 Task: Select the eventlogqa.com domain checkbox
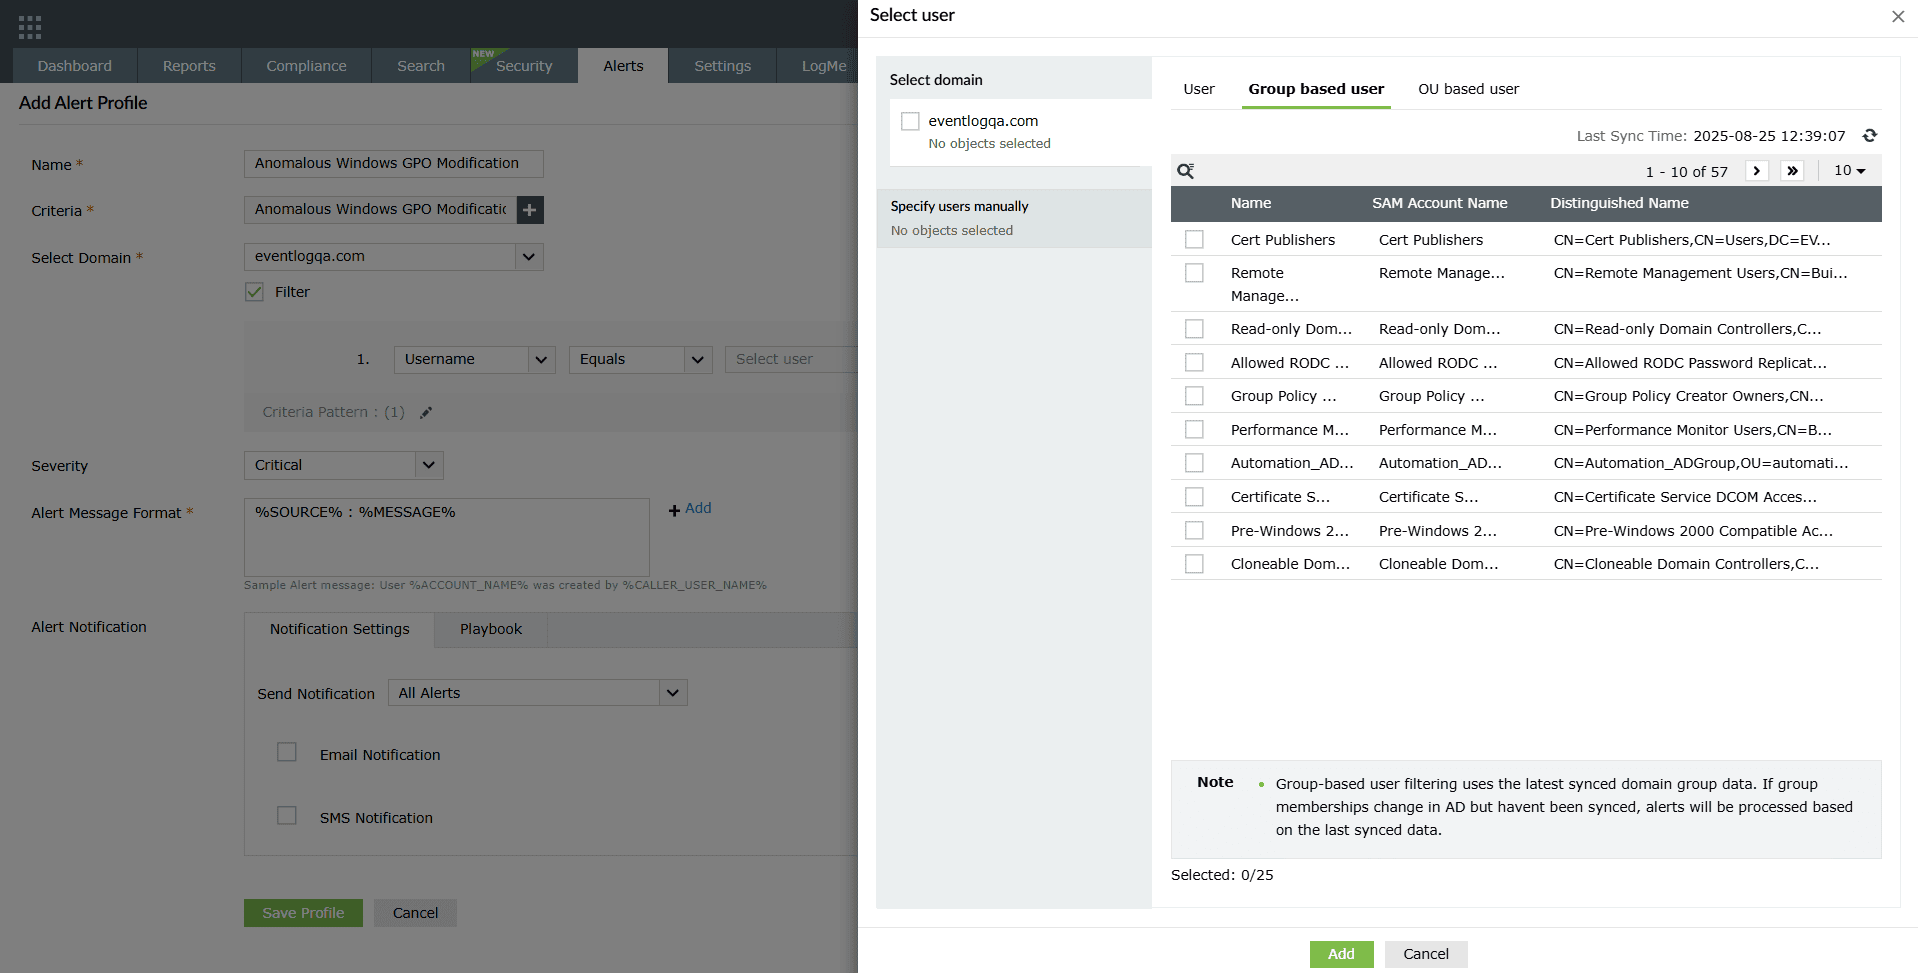[x=910, y=121]
